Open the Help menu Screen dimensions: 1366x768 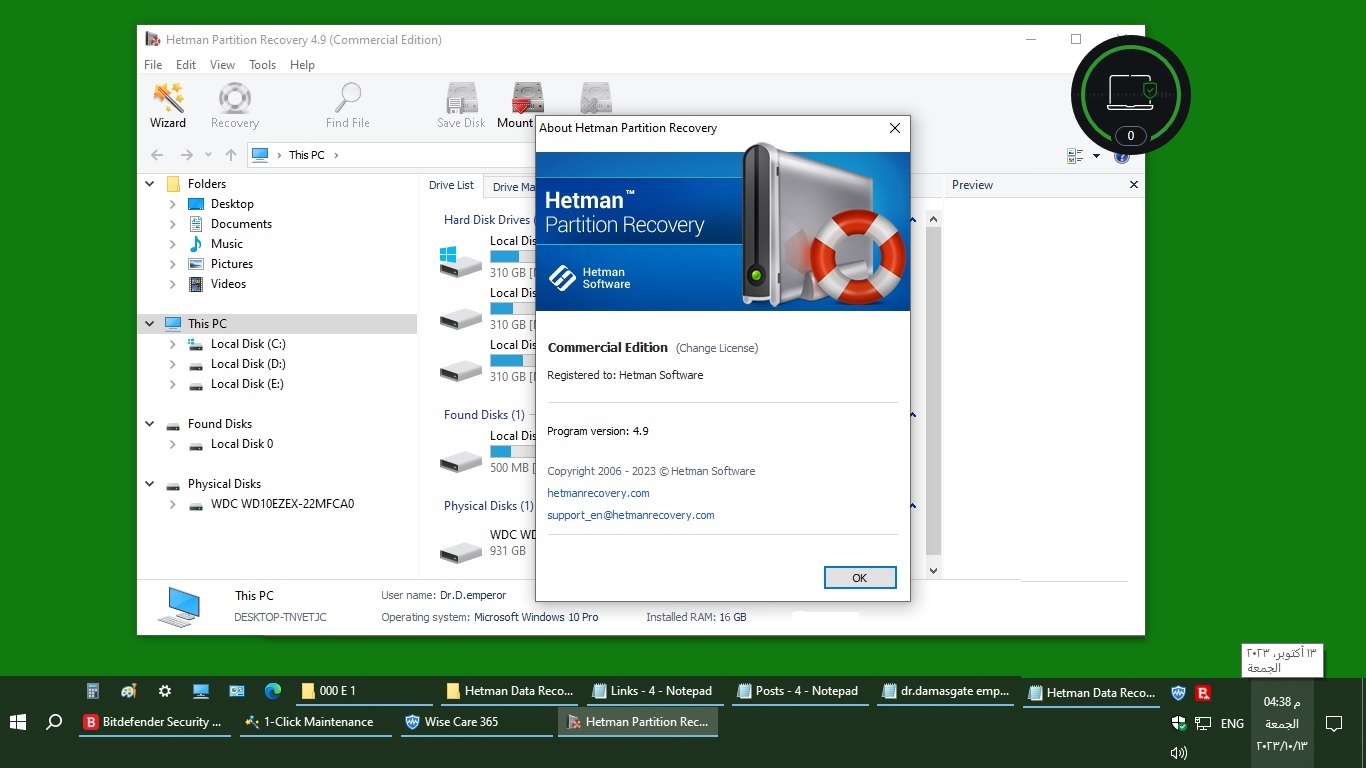tap(302, 65)
